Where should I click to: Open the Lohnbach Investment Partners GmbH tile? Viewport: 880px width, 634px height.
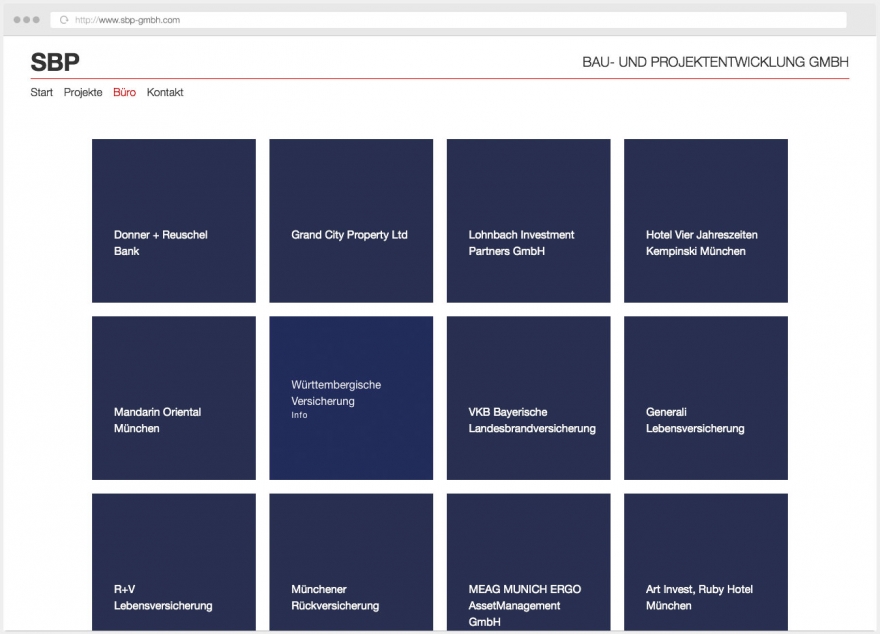click(529, 220)
